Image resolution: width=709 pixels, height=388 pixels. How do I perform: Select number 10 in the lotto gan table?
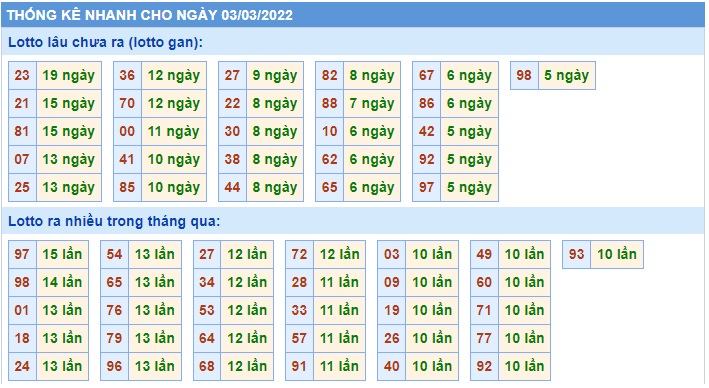pos(330,131)
